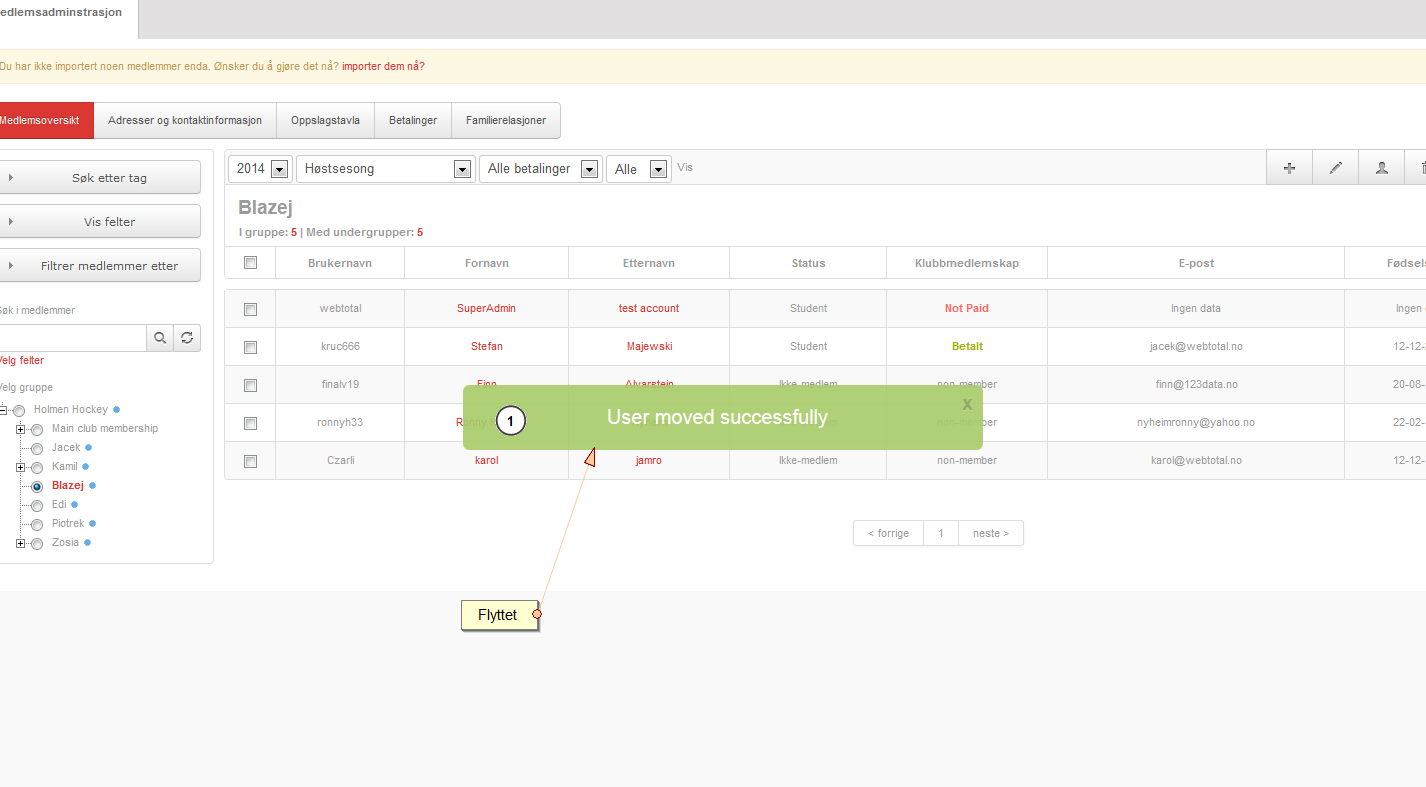Screen dimensions: 1426x787
Task: Open the 2014 year dropdown
Action: (260, 169)
